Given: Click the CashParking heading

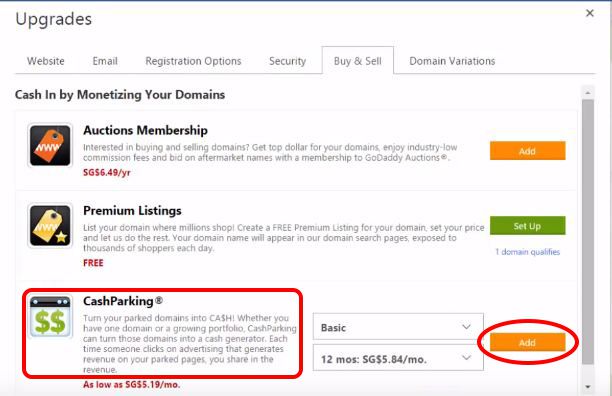Looking at the screenshot, I should [x=123, y=301].
